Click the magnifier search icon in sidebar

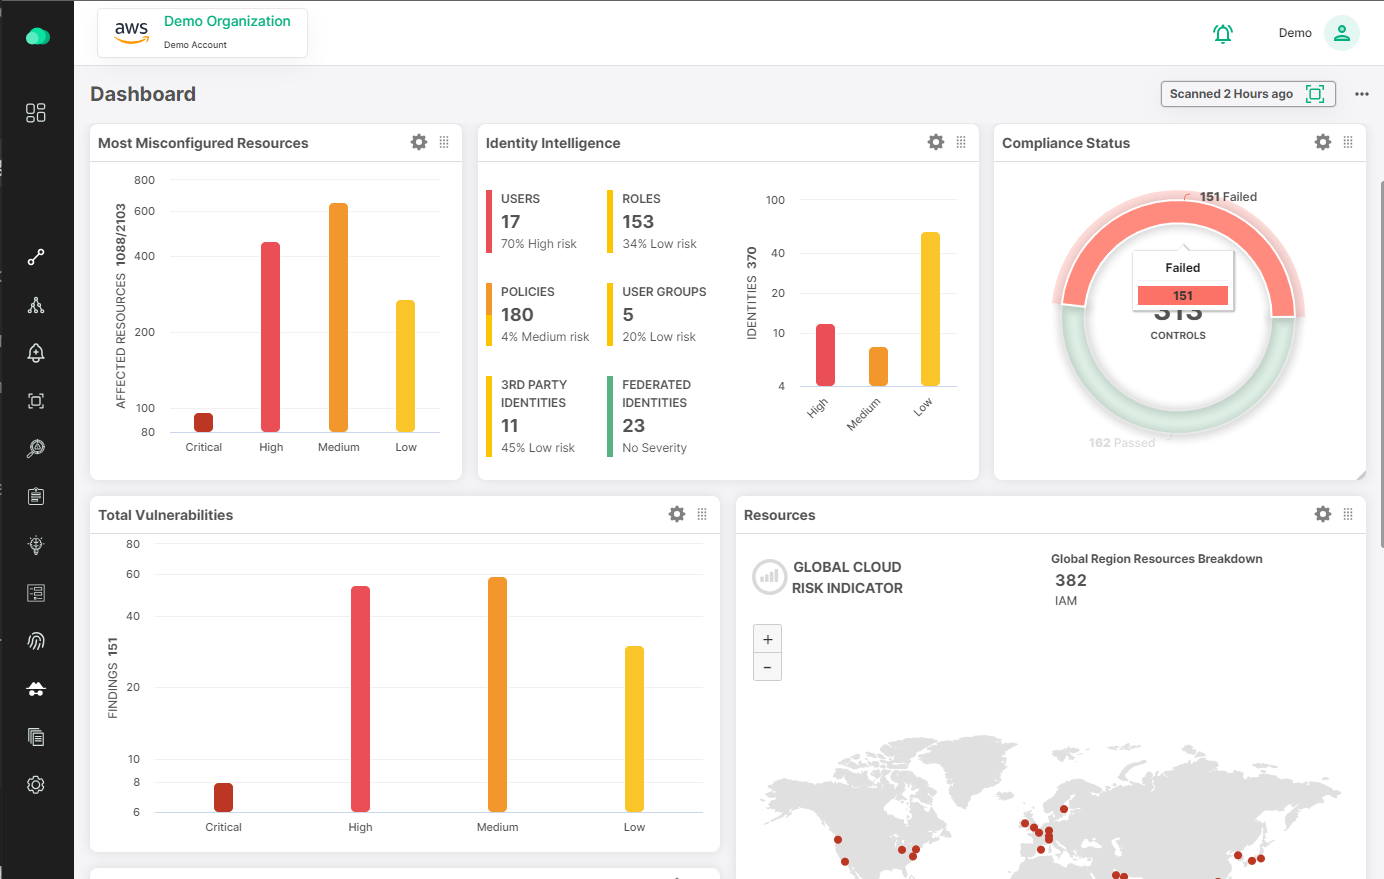(x=36, y=449)
